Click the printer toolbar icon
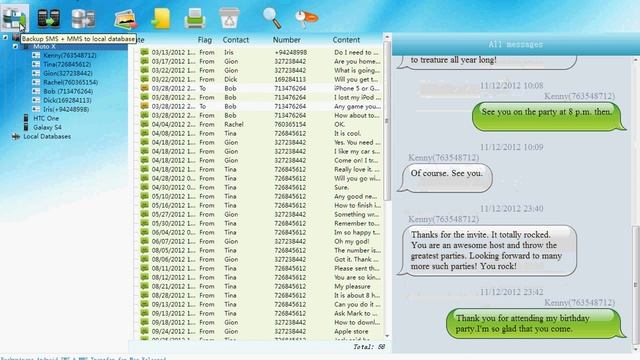 pyautogui.click(x=195, y=18)
